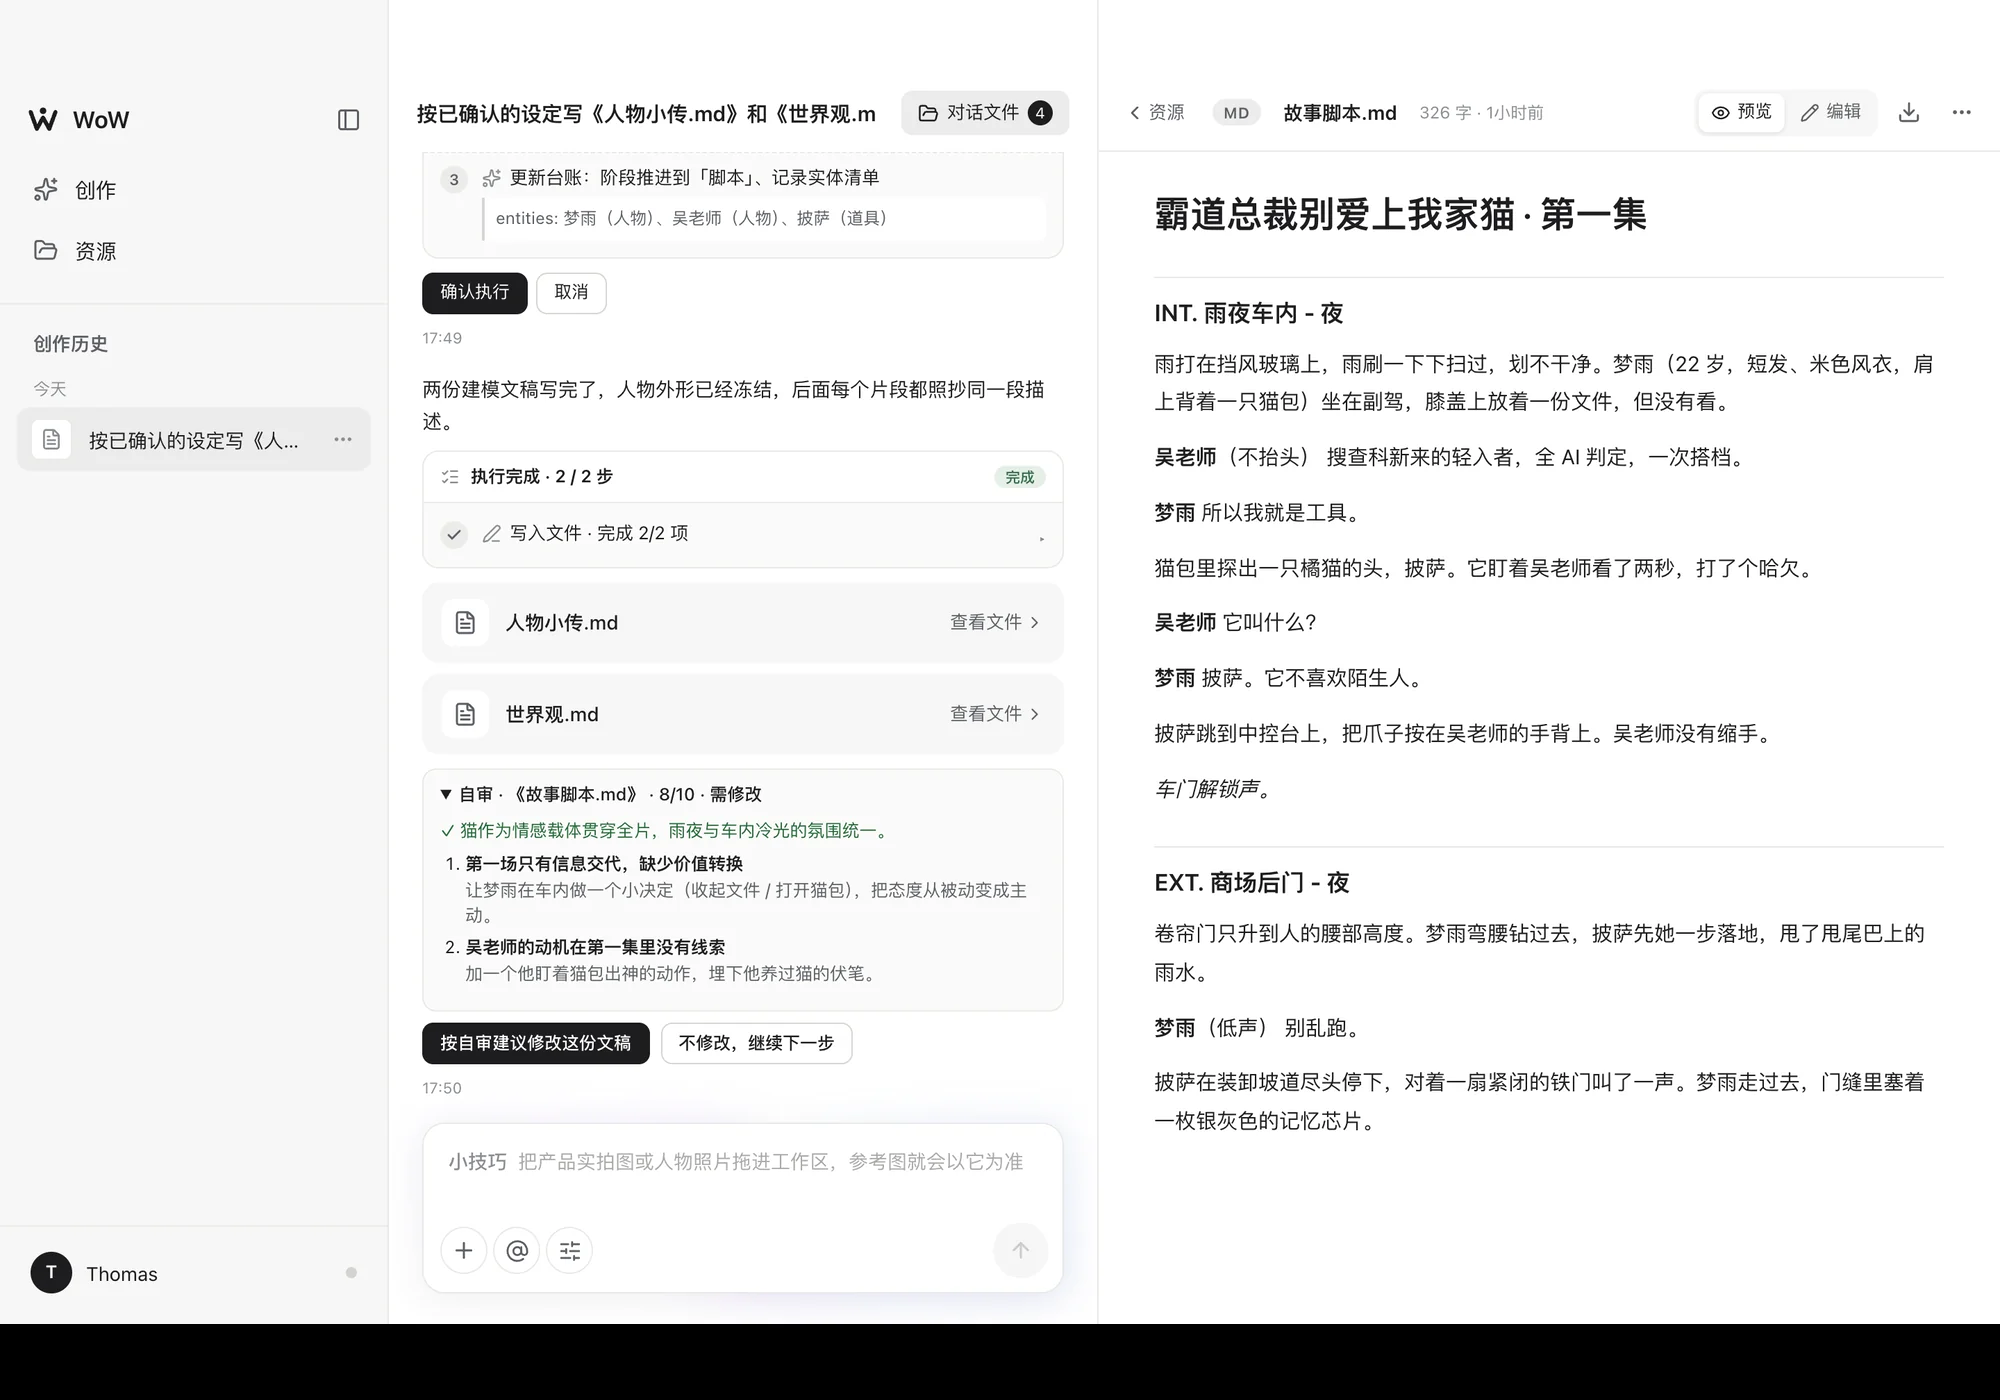This screenshot has width=2000, height=1400.
Task: Click the status dot next to Thomas
Action: pyautogui.click(x=351, y=1273)
